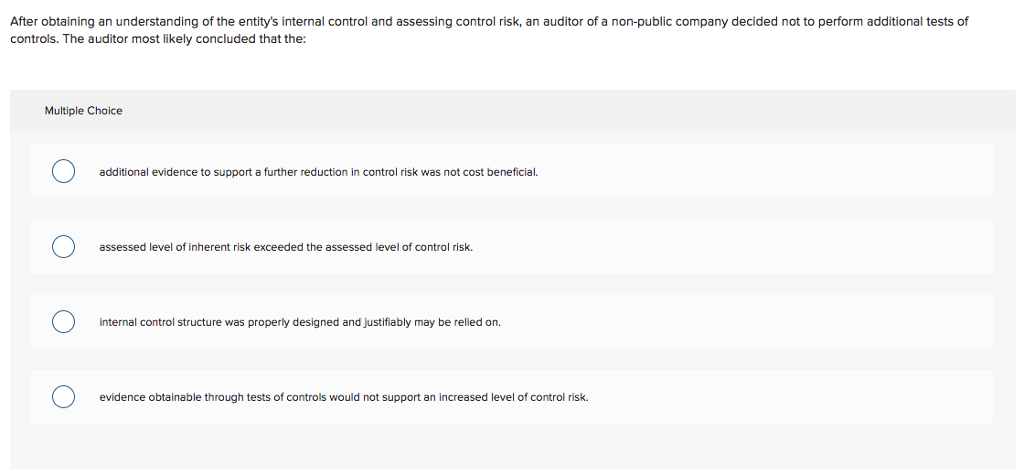Select the "not cost beneficial" radio button
Image resolution: width=1024 pixels, height=475 pixels.
click(x=63, y=172)
